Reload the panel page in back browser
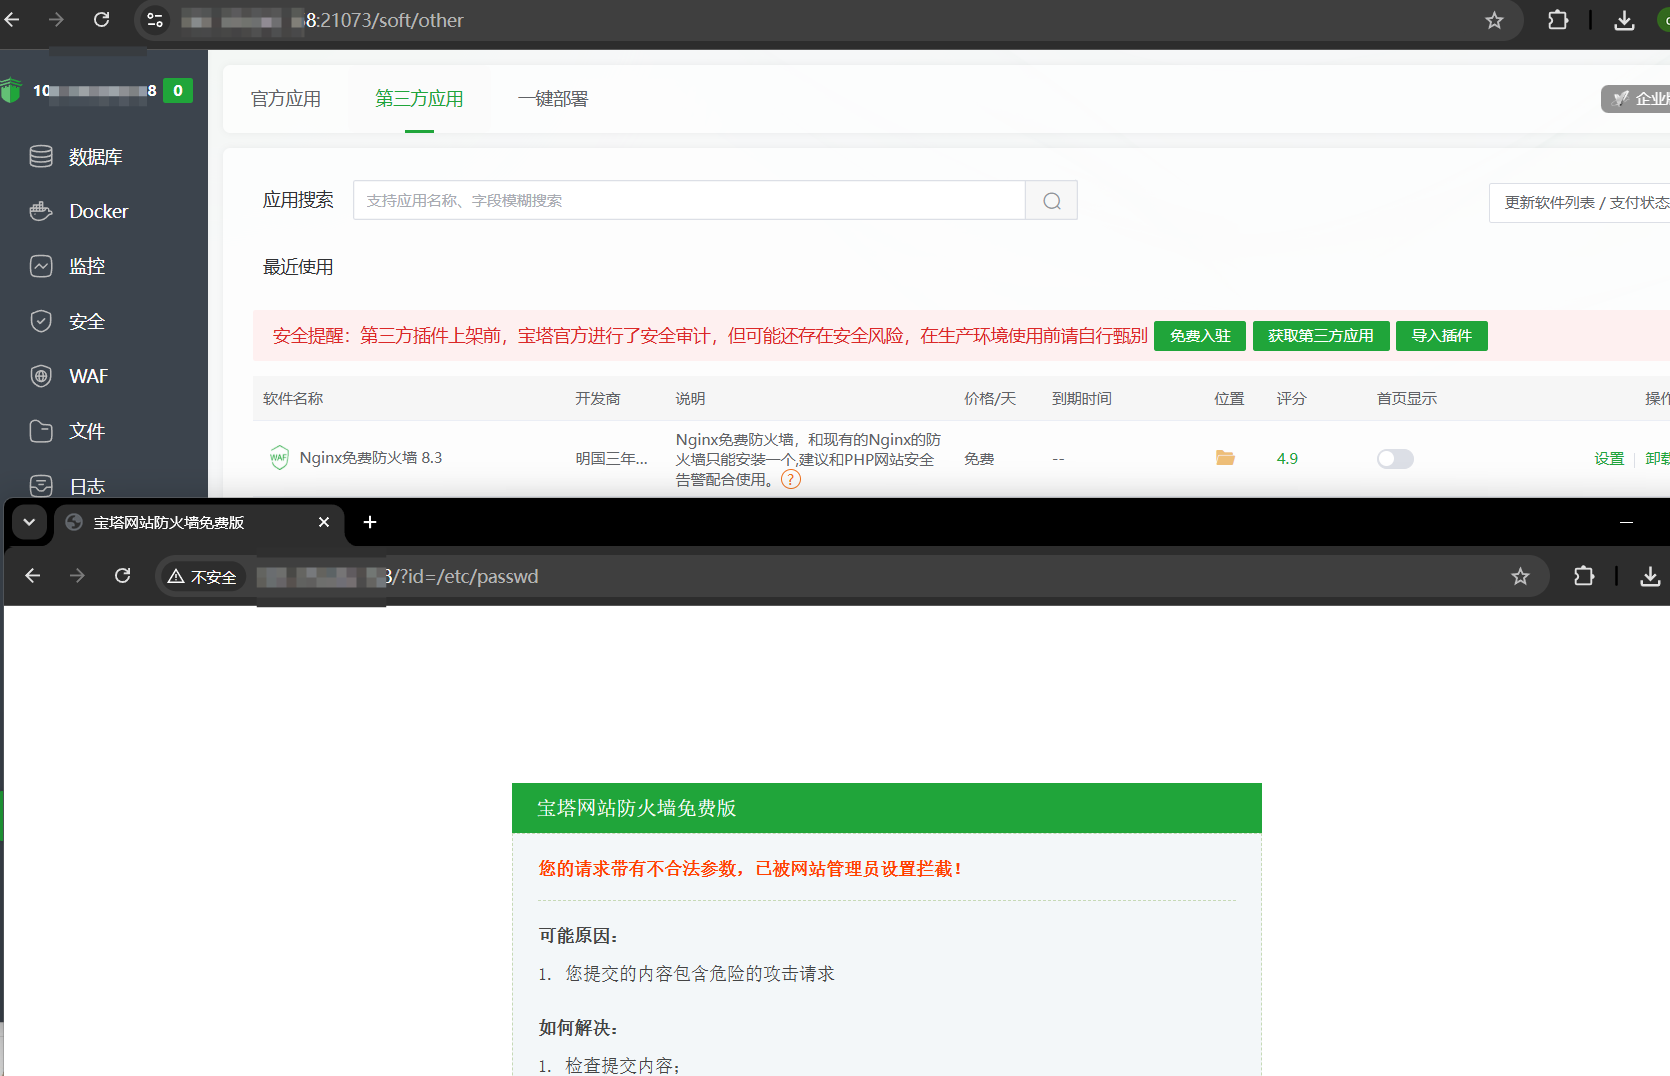The image size is (1670, 1076). (x=101, y=20)
